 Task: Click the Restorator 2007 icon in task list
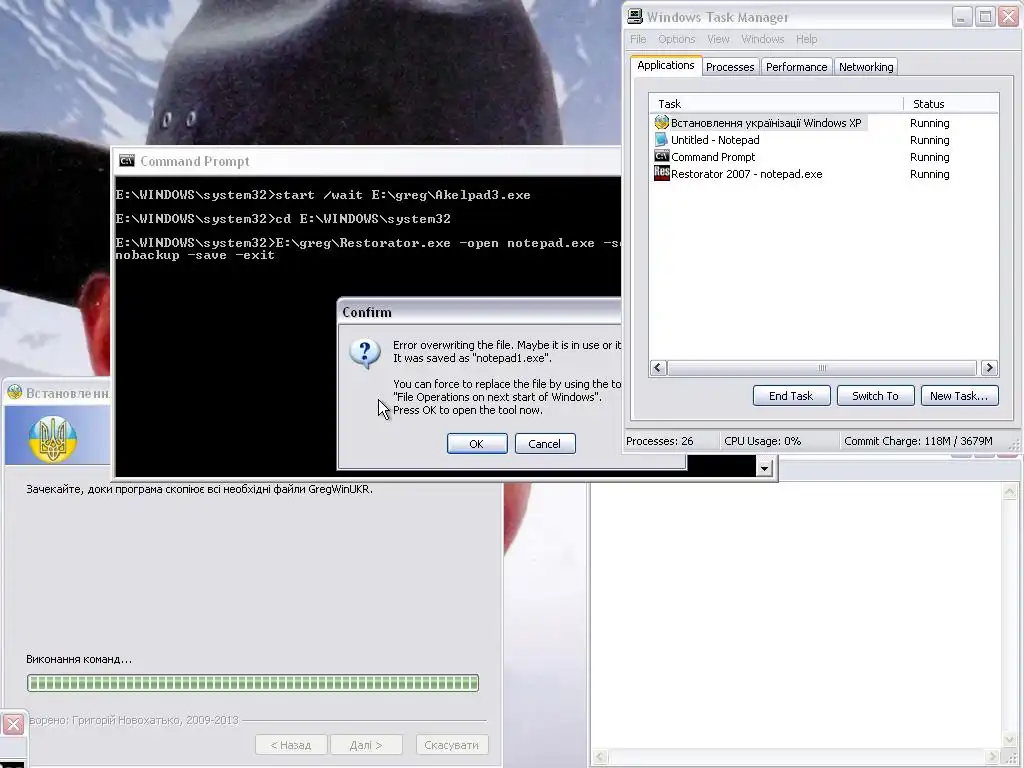(662, 174)
